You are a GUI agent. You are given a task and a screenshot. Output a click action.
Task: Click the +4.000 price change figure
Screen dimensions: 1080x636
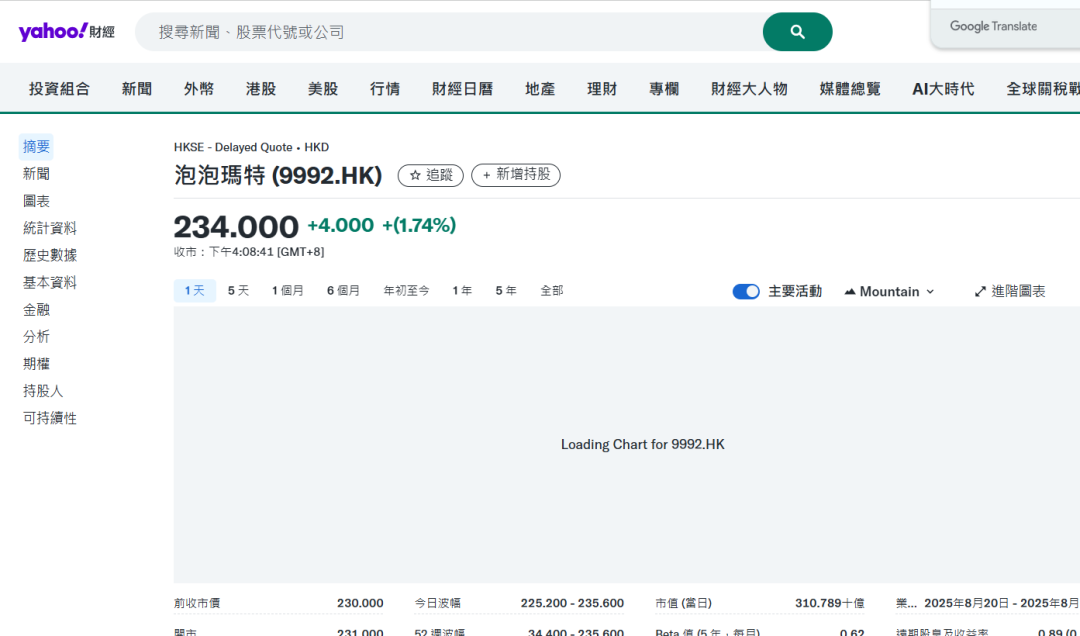tap(340, 225)
